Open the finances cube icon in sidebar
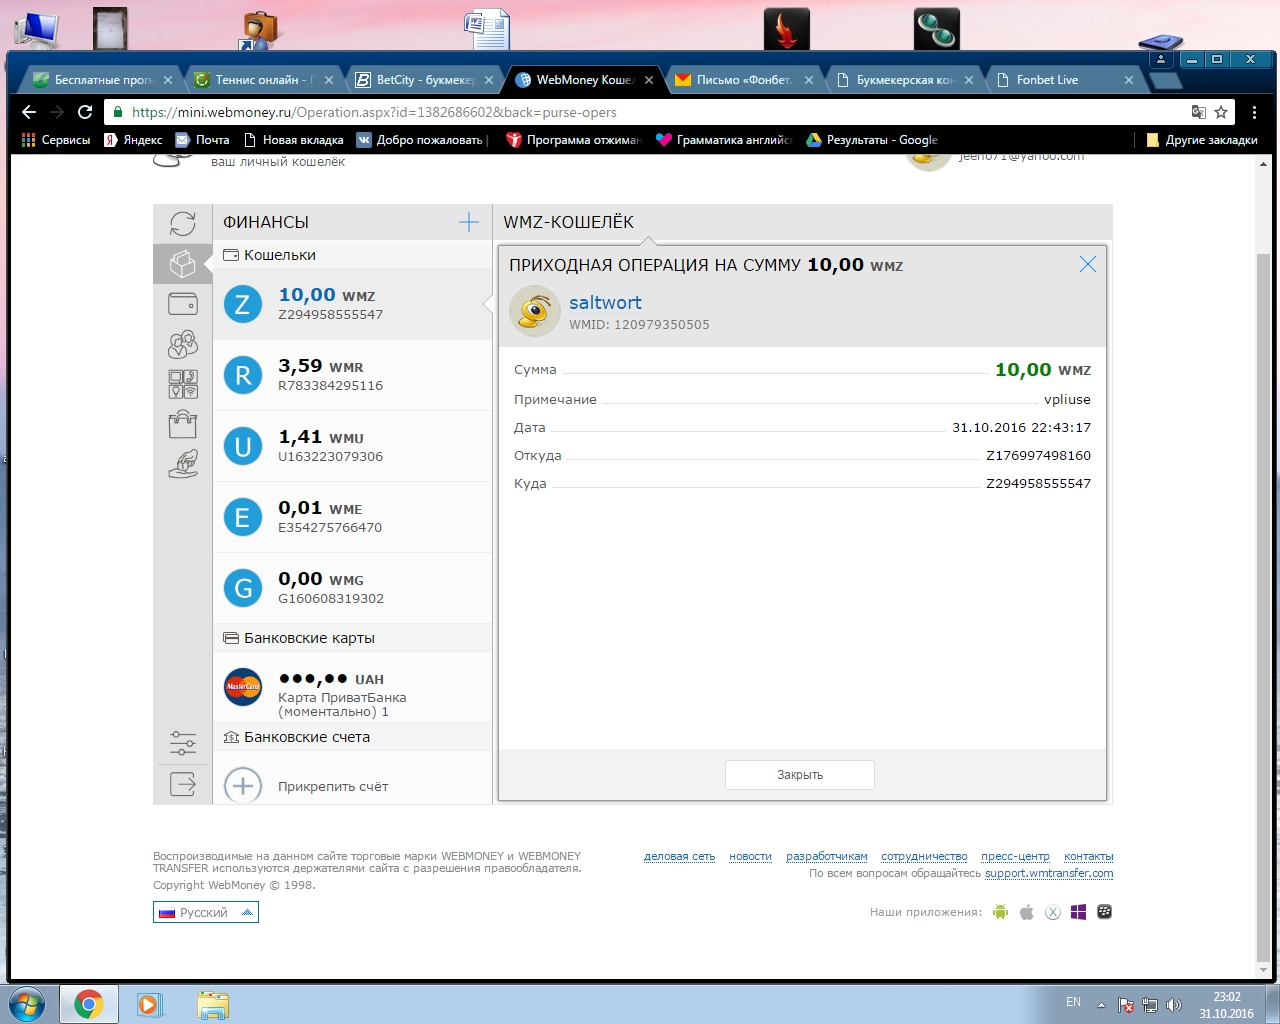Viewport: 1280px width, 1024px height. pyautogui.click(x=183, y=264)
